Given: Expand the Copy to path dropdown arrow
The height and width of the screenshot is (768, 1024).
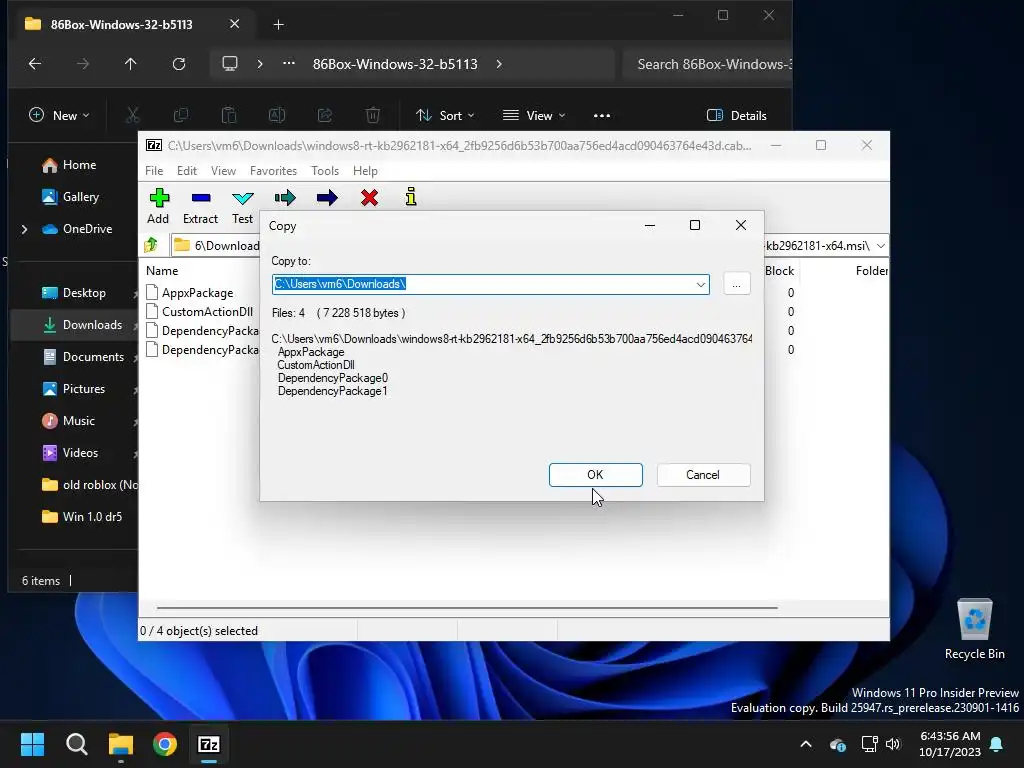Looking at the screenshot, I should (701, 284).
